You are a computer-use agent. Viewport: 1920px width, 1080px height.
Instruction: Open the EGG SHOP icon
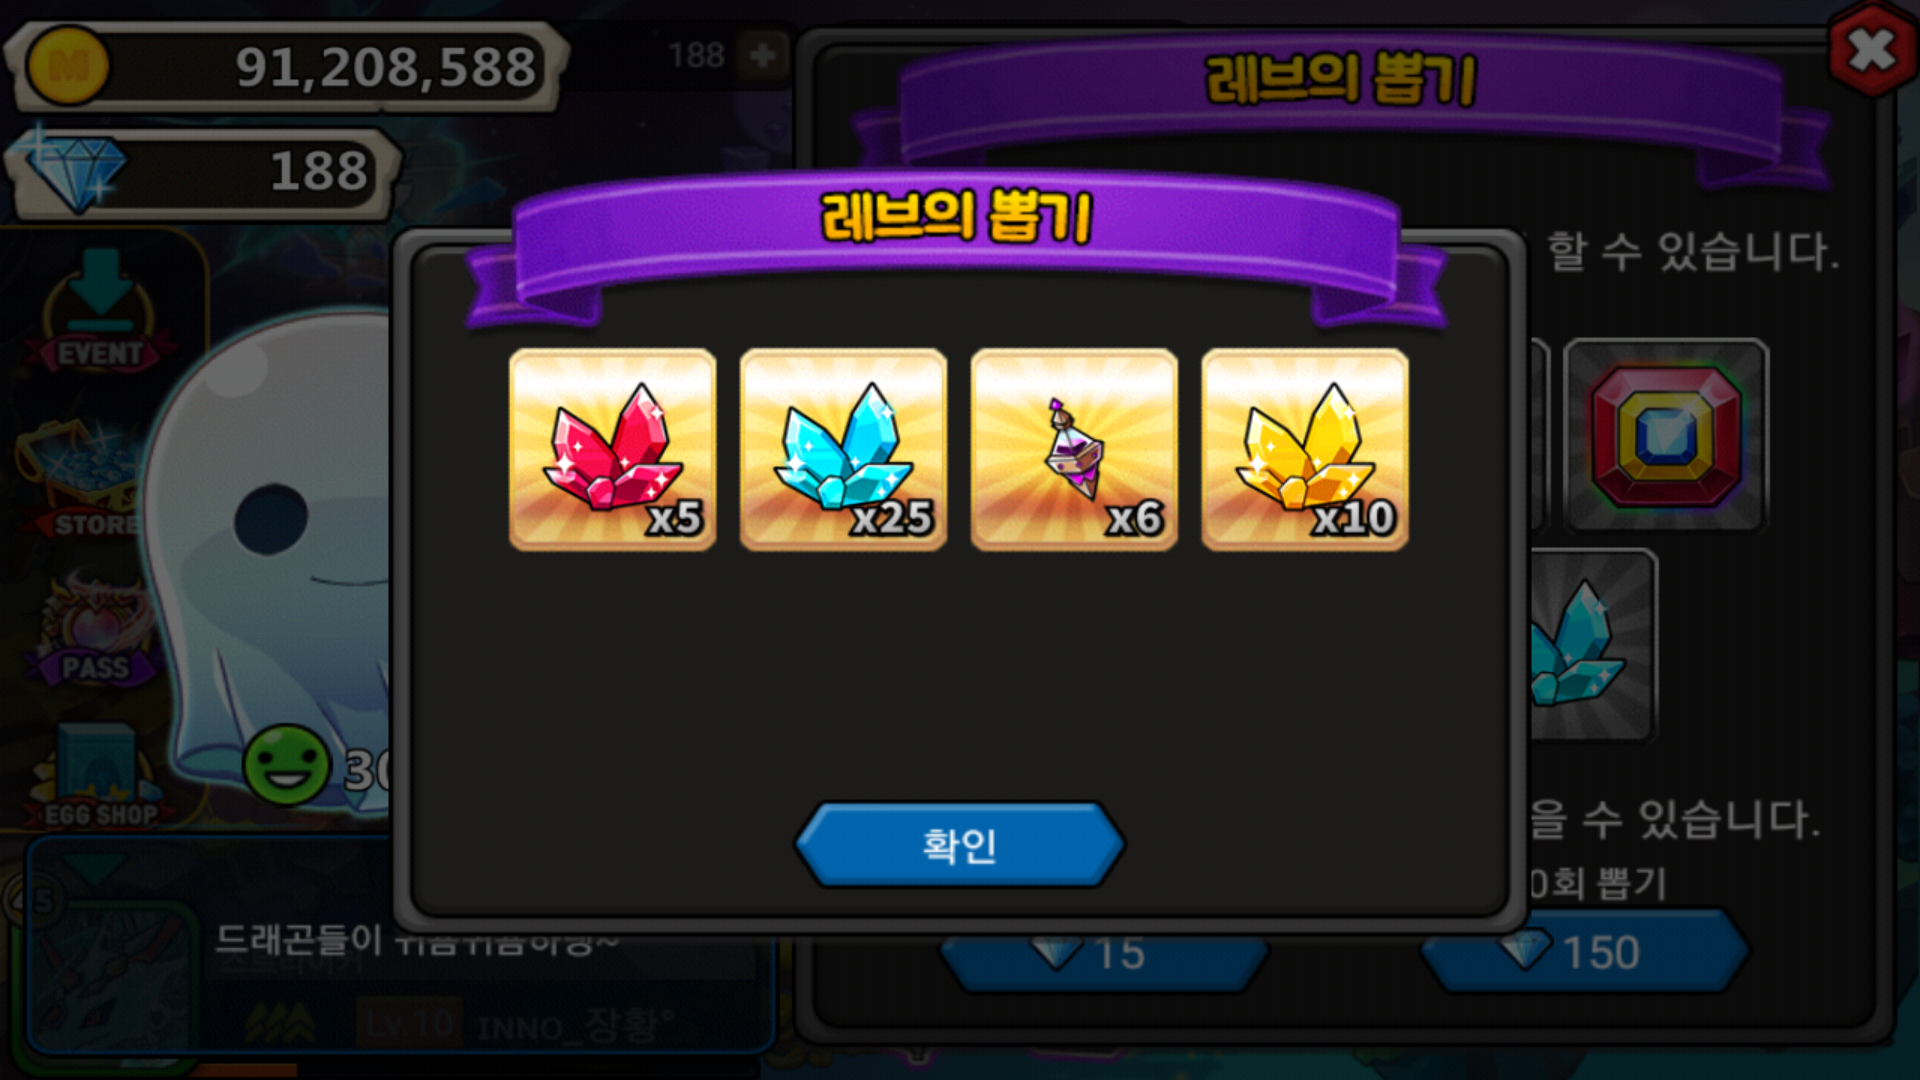[x=100, y=775]
